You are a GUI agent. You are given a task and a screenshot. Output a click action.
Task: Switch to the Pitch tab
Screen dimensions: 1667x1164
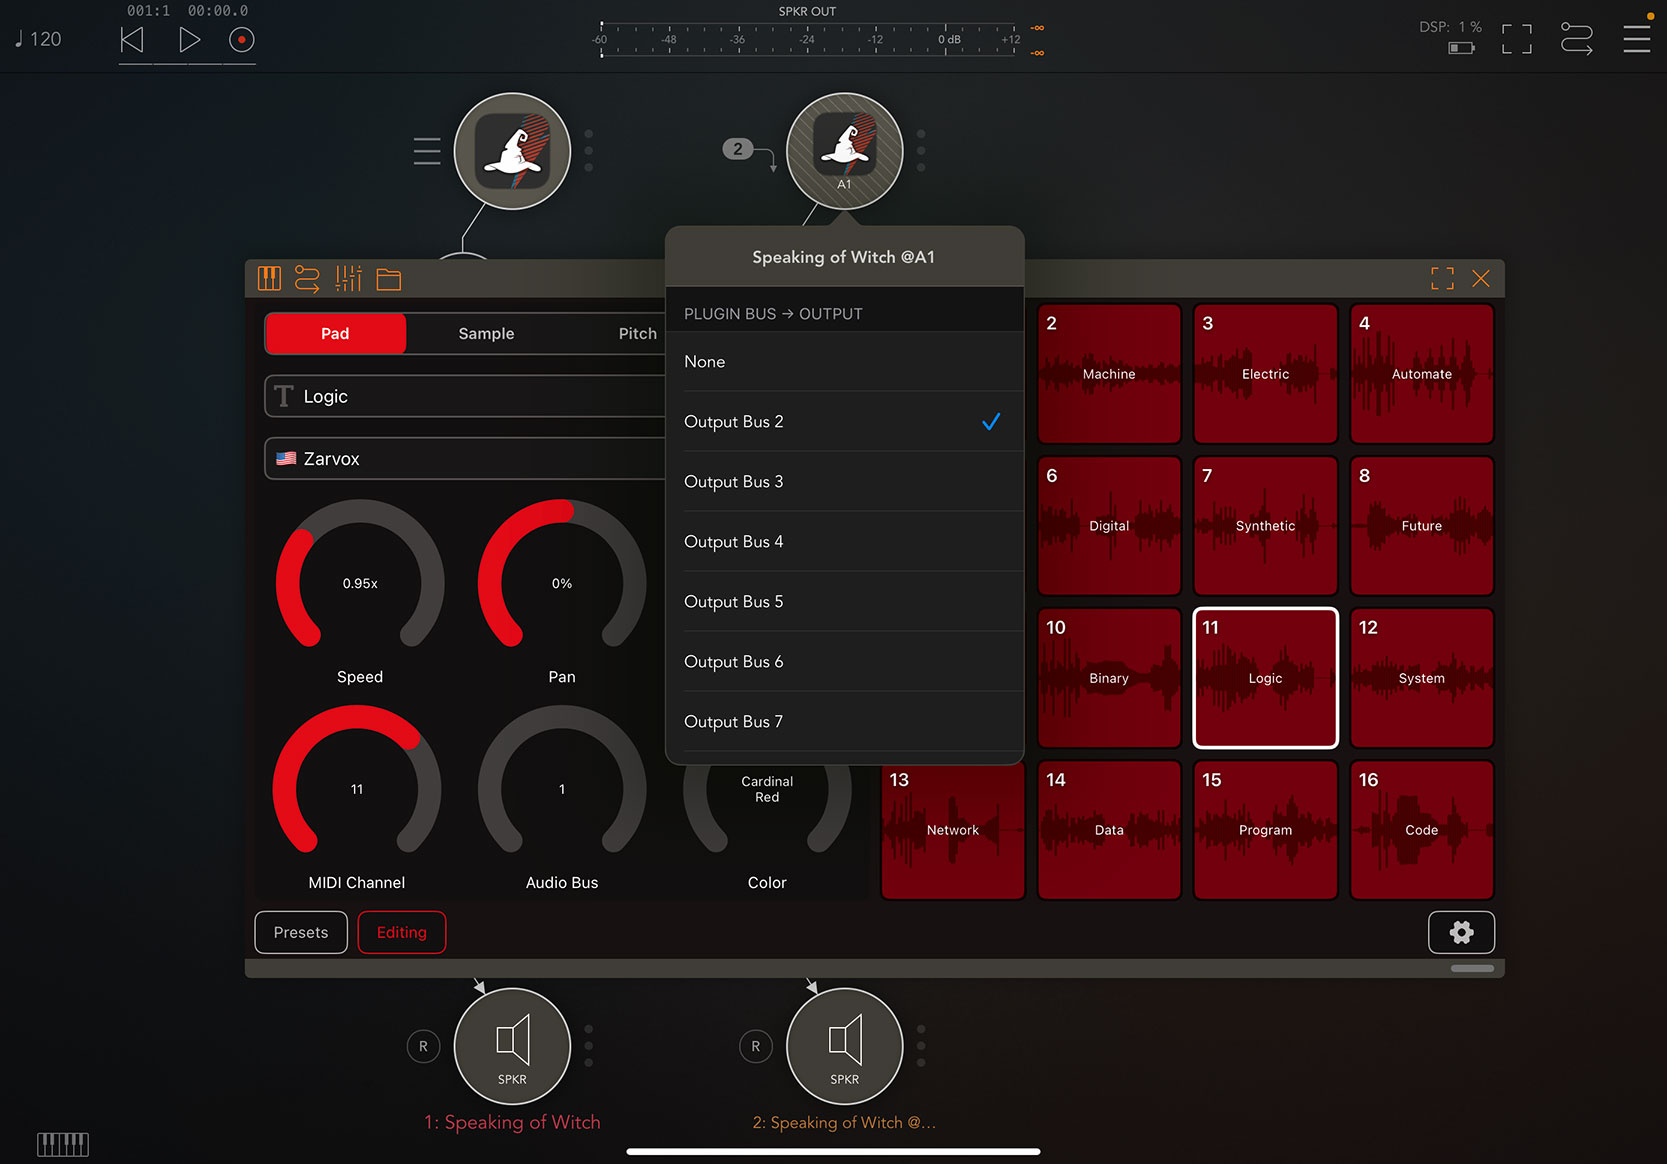tap(637, 333)
